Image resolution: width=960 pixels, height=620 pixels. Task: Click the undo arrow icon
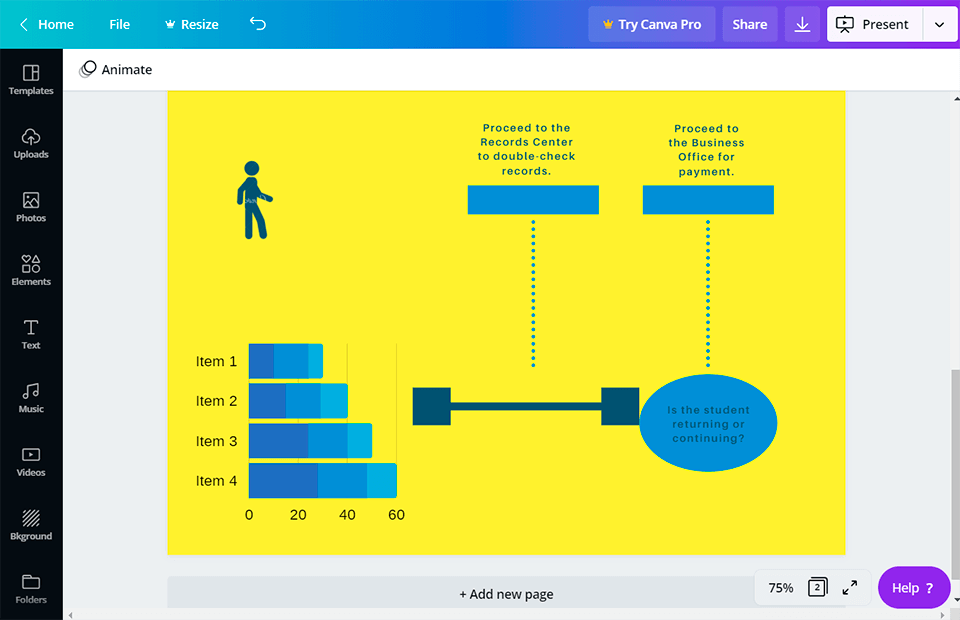click(x=258, y=24)
